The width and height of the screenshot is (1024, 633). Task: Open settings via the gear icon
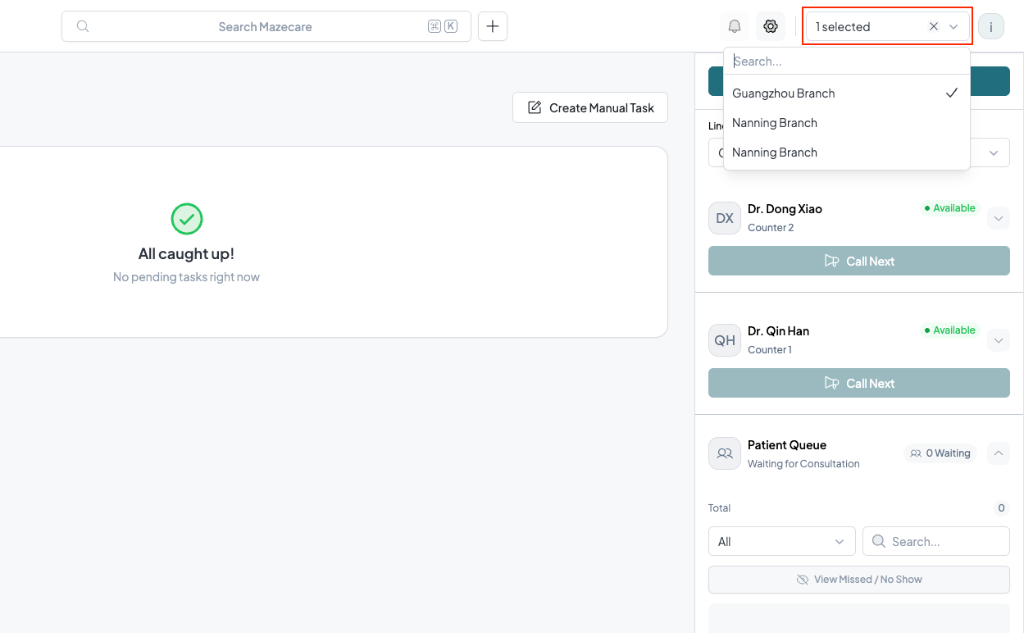point(771,26)
